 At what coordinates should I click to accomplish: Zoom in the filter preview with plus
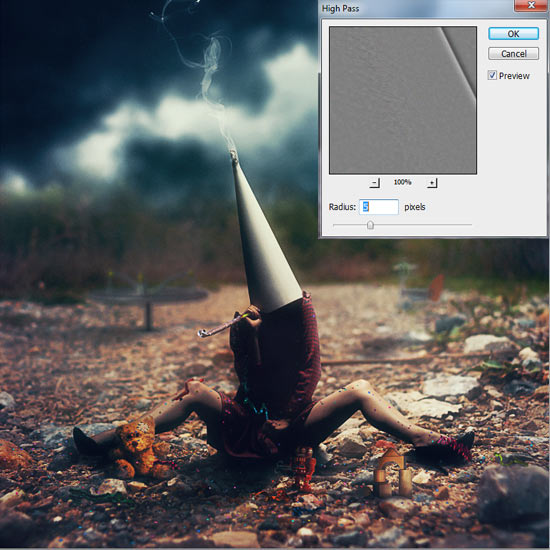pos(432,183)
